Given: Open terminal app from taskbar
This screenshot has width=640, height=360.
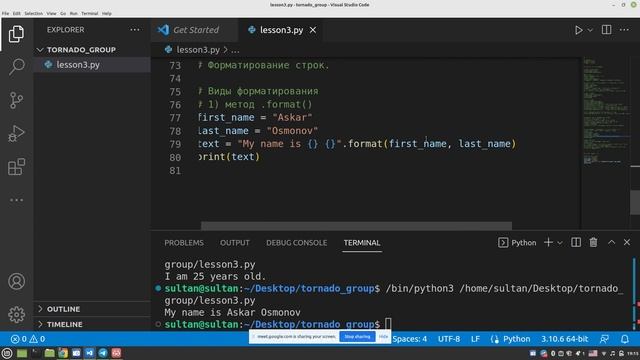Looking at the screenshot, I should 36,353.
